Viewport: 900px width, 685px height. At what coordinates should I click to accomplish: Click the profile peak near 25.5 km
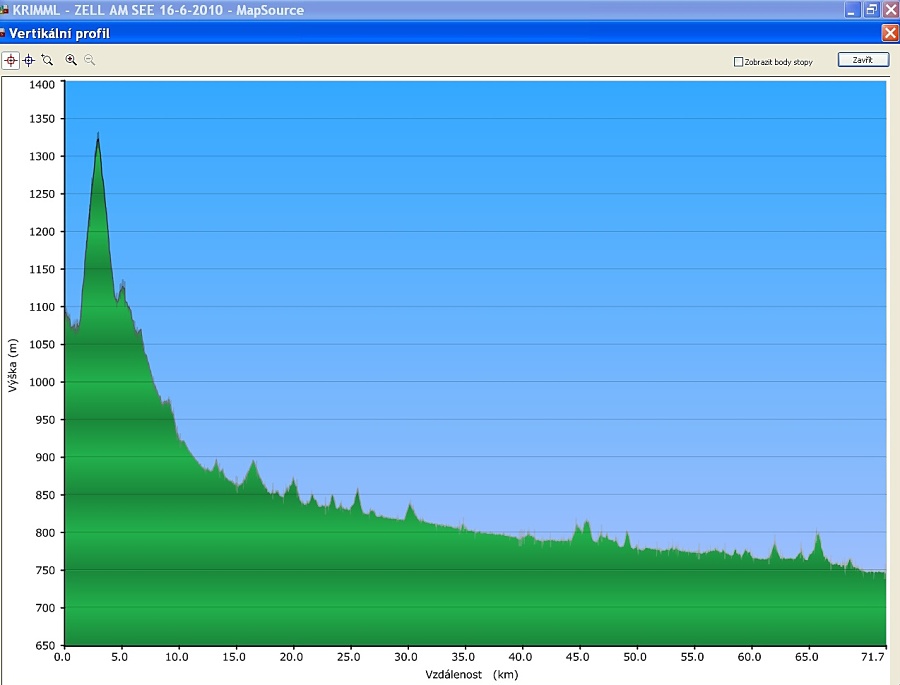coord(357,492)
